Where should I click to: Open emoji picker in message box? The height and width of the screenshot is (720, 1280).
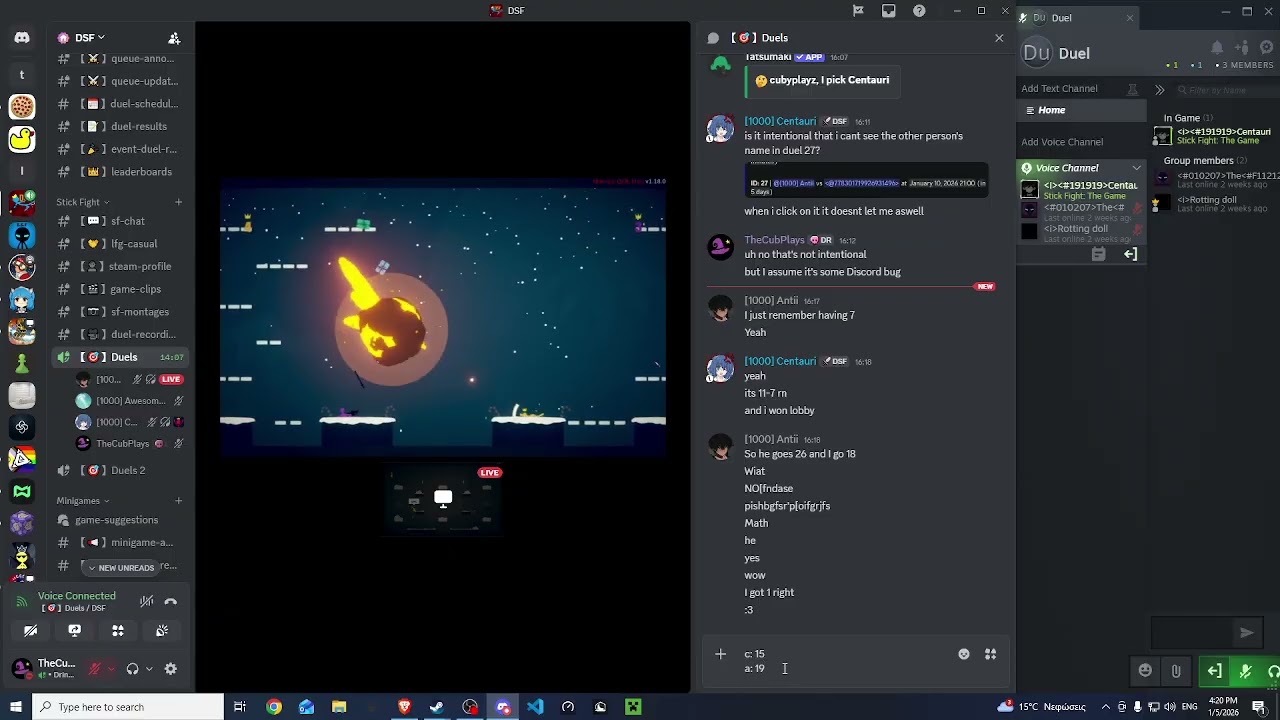tap(964, 654)
